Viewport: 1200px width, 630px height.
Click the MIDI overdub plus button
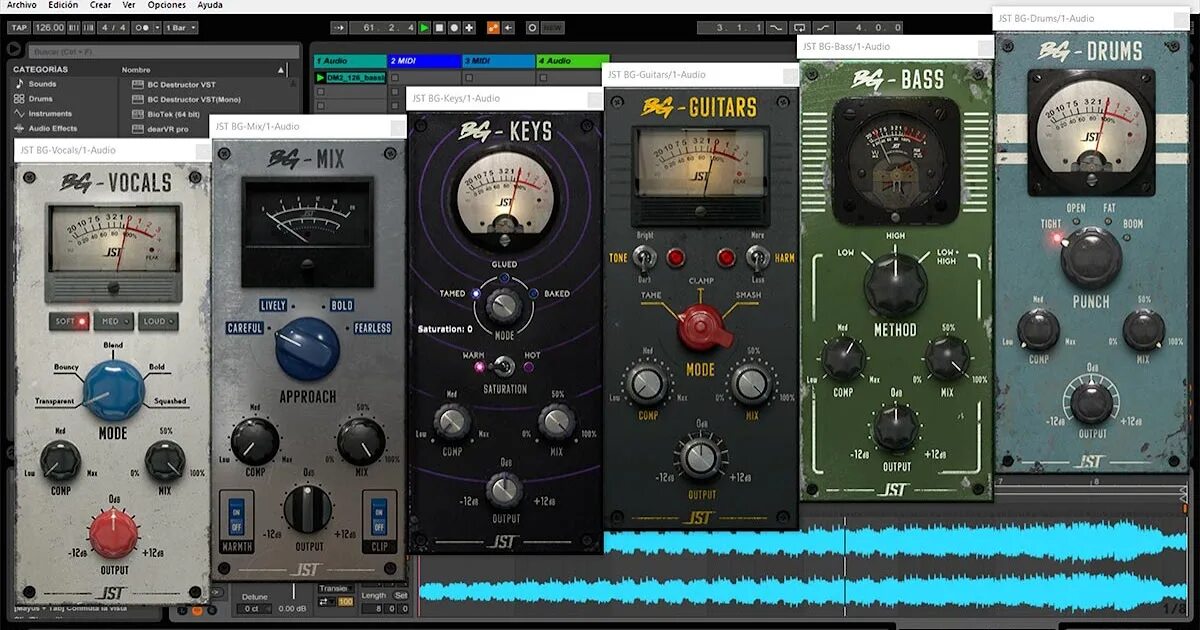click(x=470, y=27)
